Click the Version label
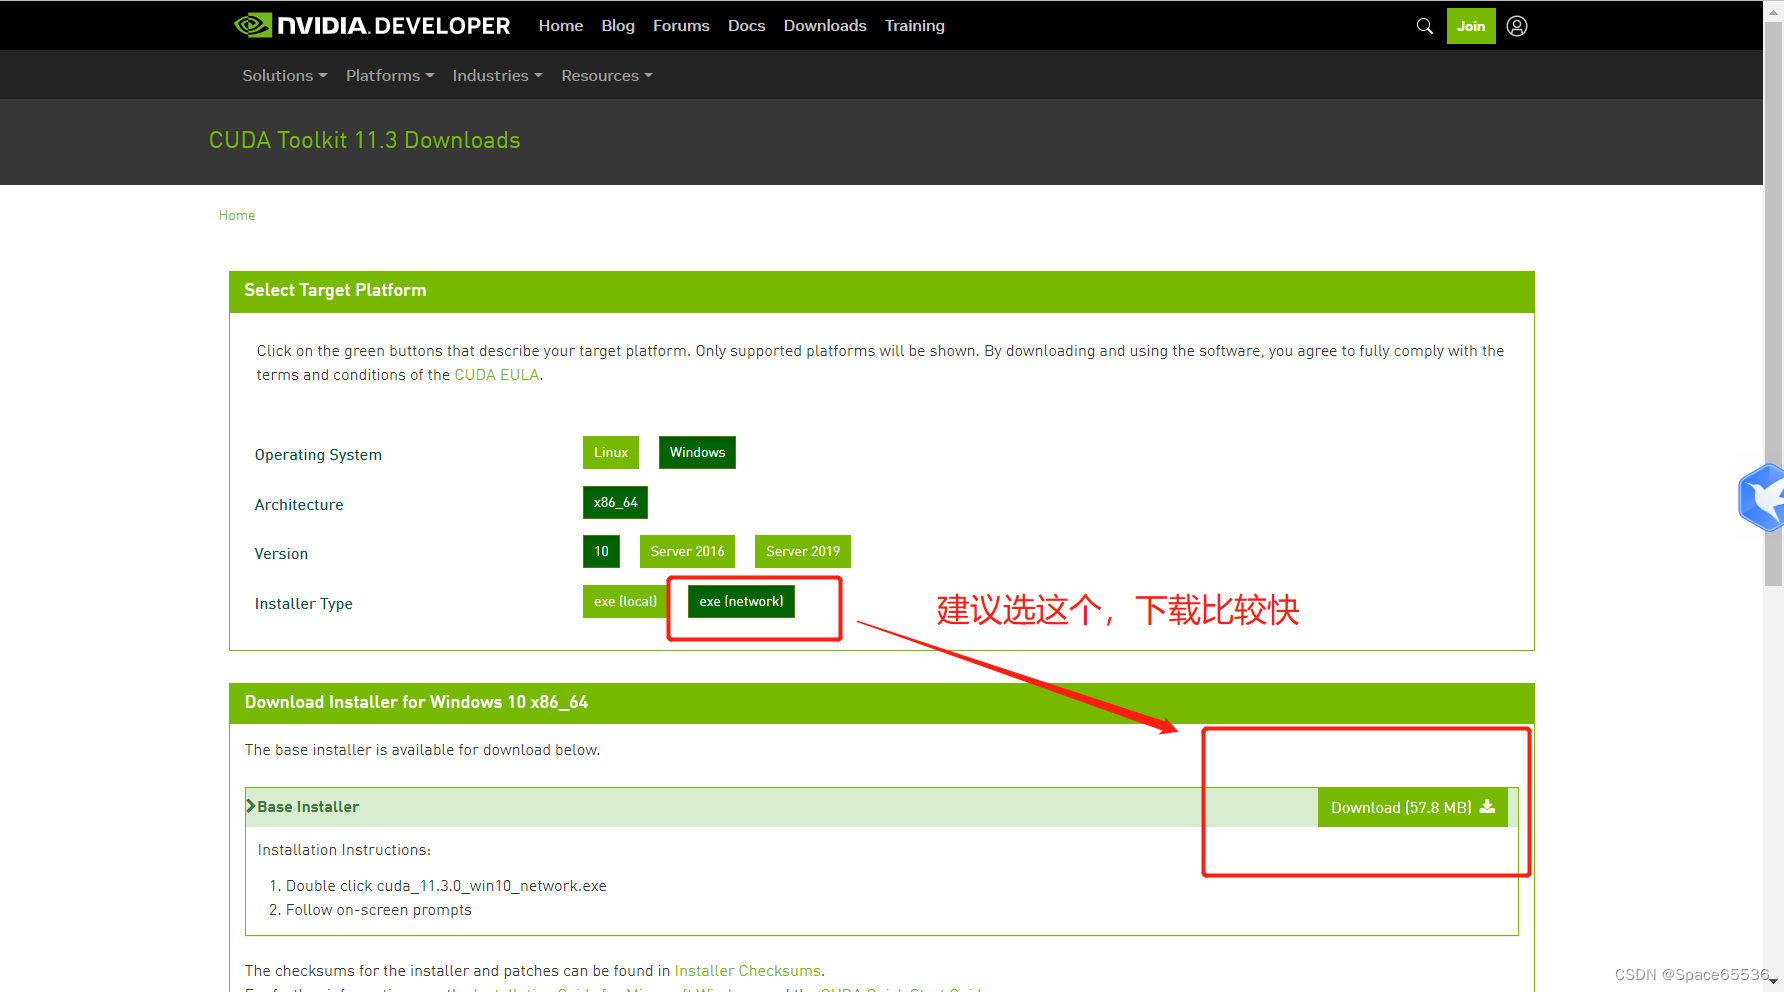 (281, 553)
